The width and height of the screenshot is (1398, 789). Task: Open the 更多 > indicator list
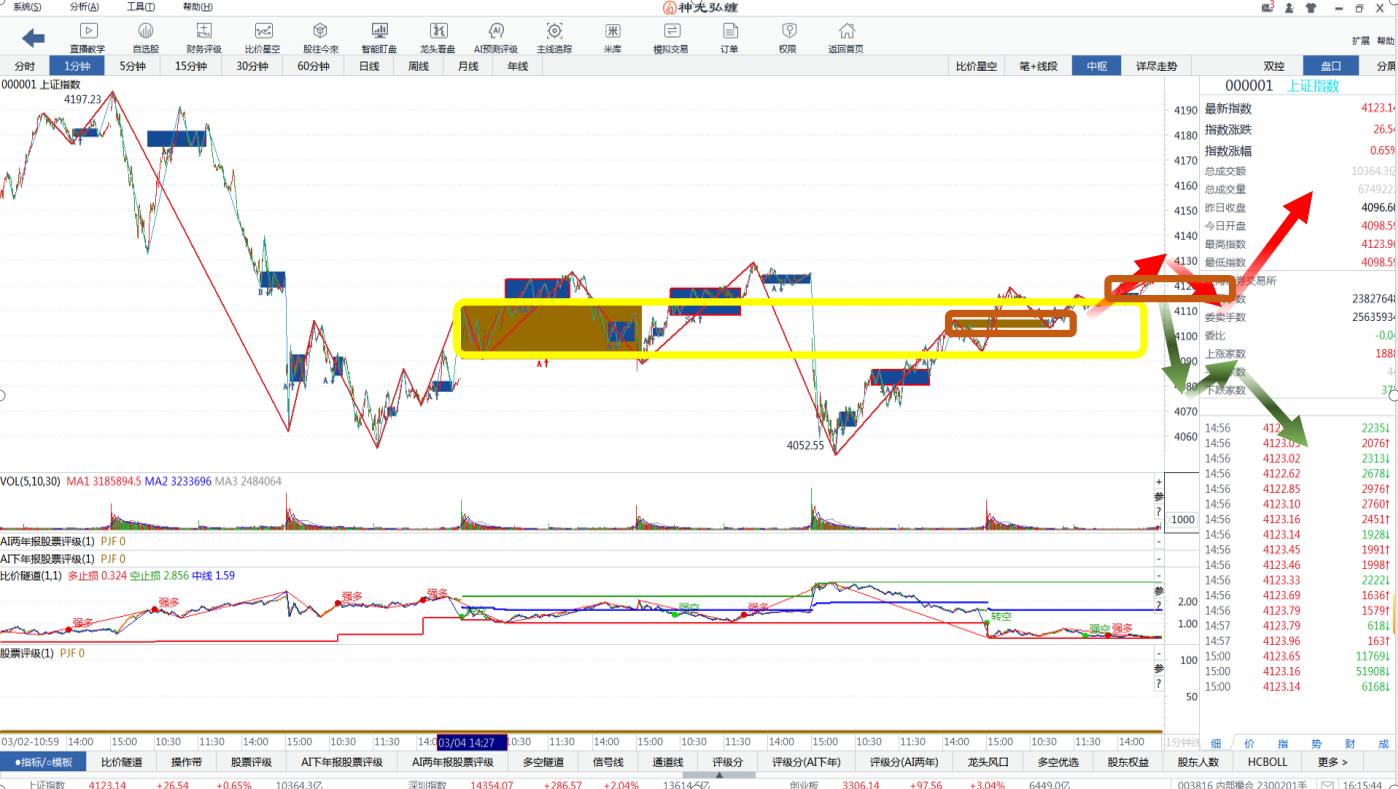[1332, 762]
